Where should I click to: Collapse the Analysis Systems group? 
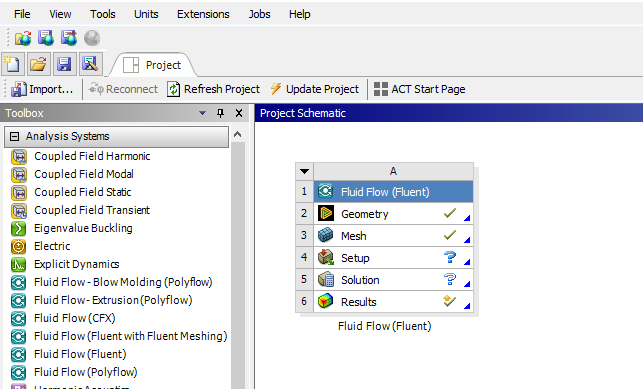[14, 136]
